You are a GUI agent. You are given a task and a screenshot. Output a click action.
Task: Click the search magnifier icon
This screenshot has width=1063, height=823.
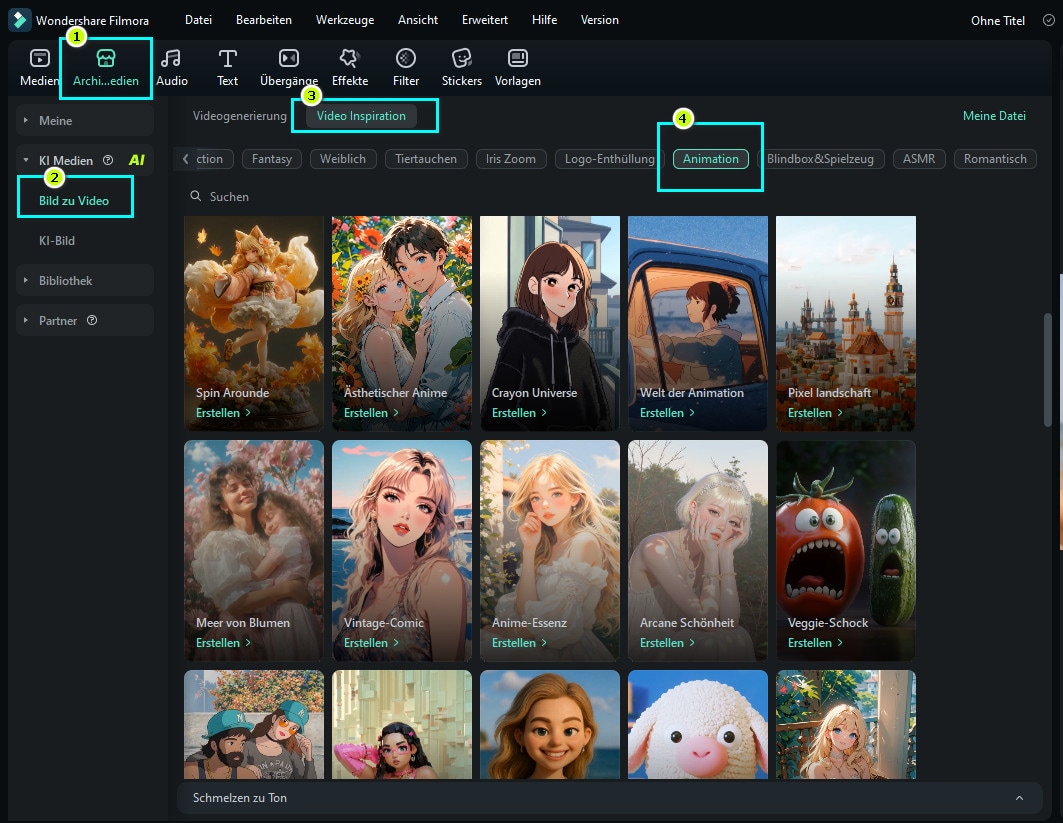click(x=195, y=196)
